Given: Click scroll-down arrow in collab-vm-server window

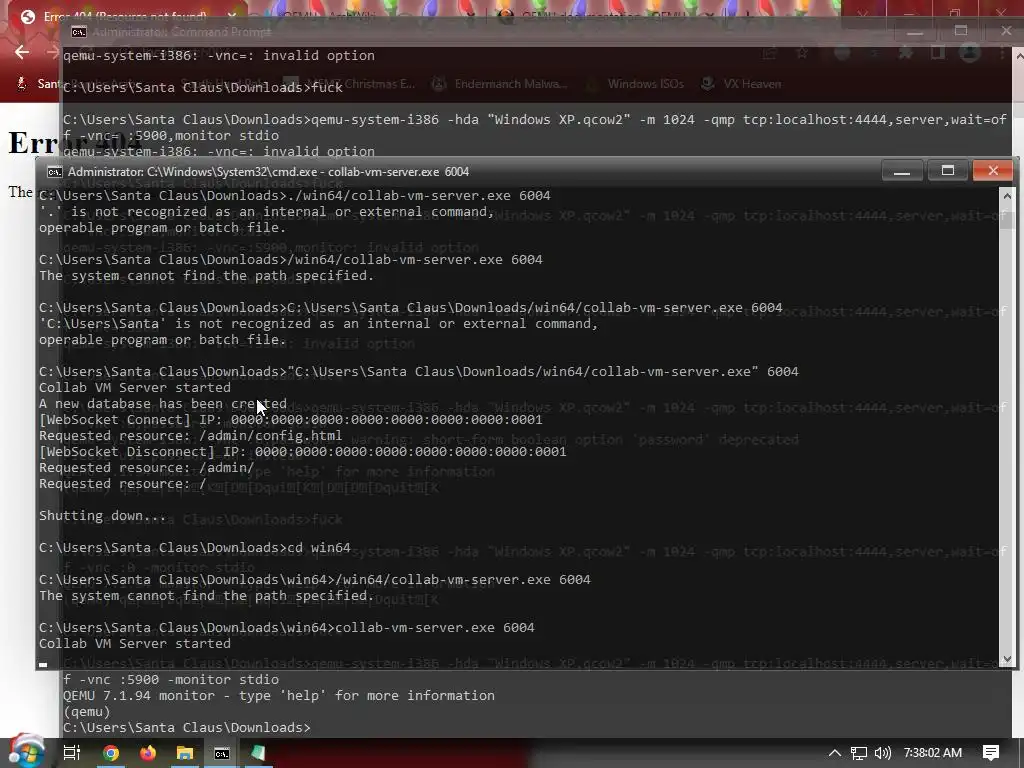Looking at the screenshot, I should point(1006,659).
